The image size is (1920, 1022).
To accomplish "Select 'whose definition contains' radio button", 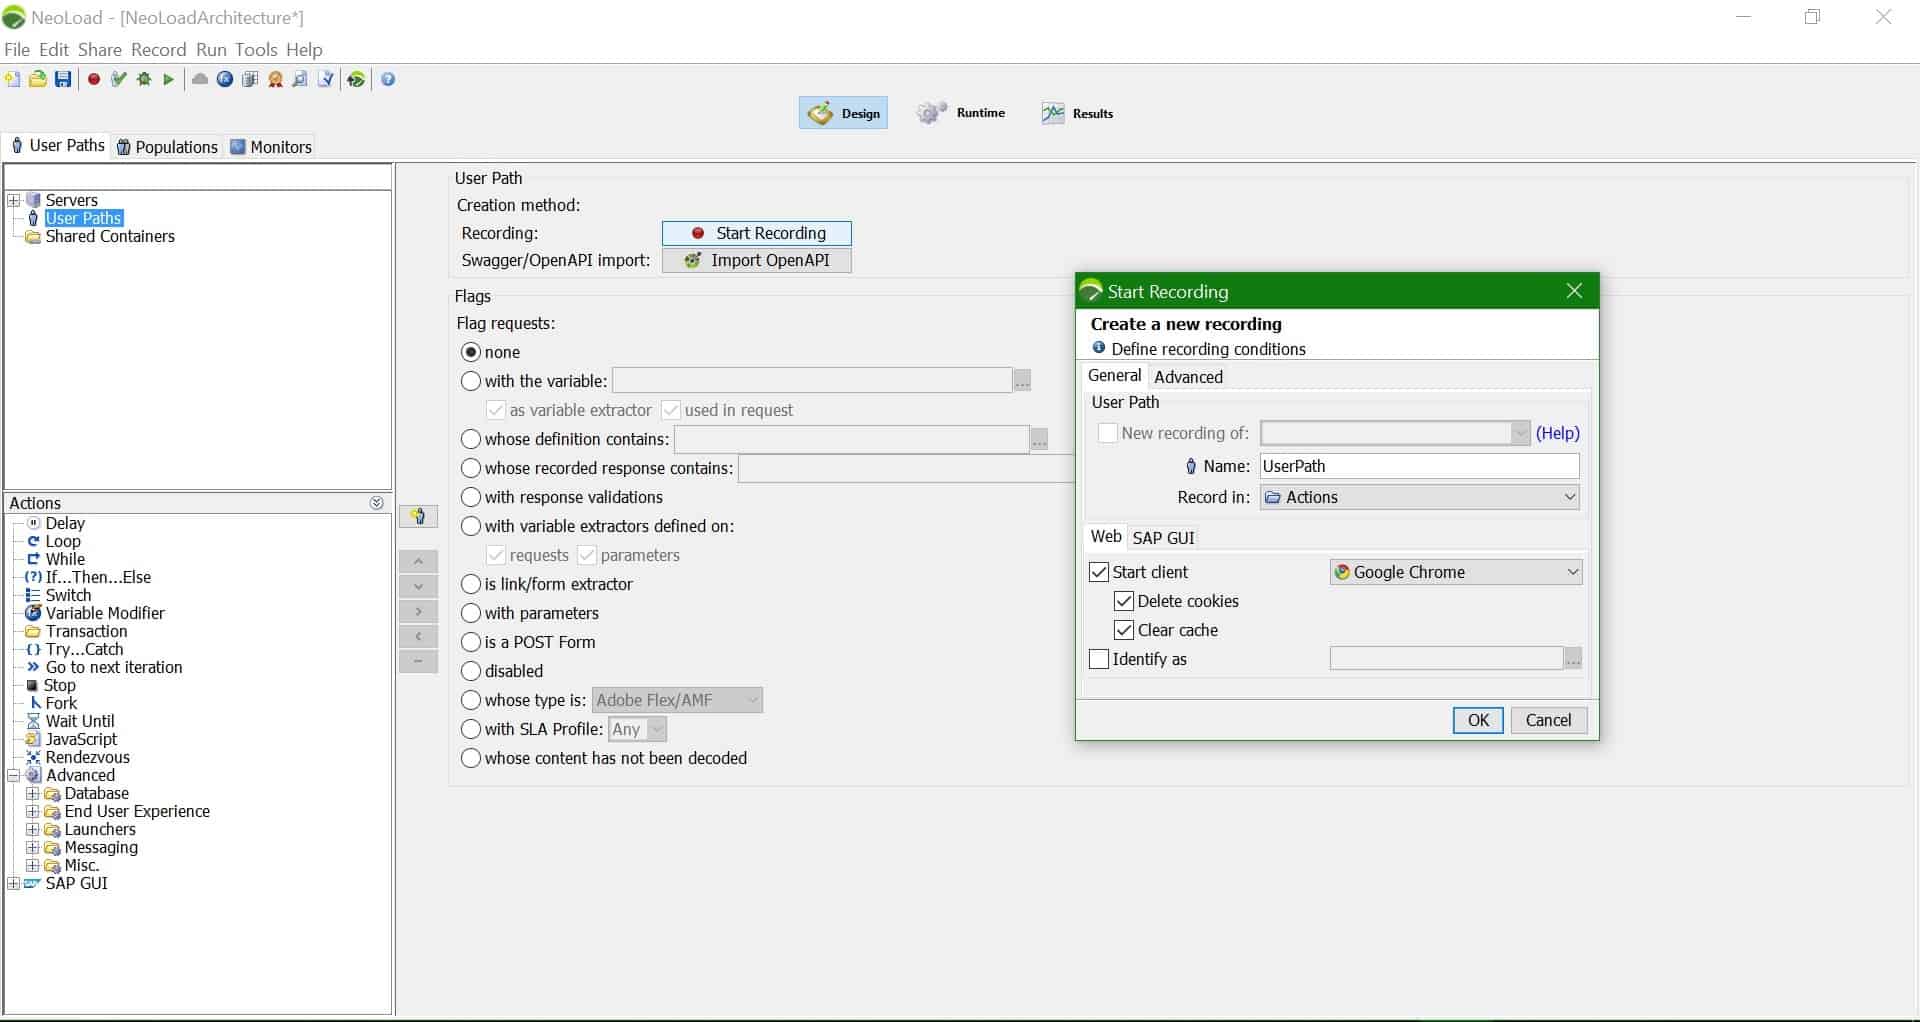I will (471, 439).
